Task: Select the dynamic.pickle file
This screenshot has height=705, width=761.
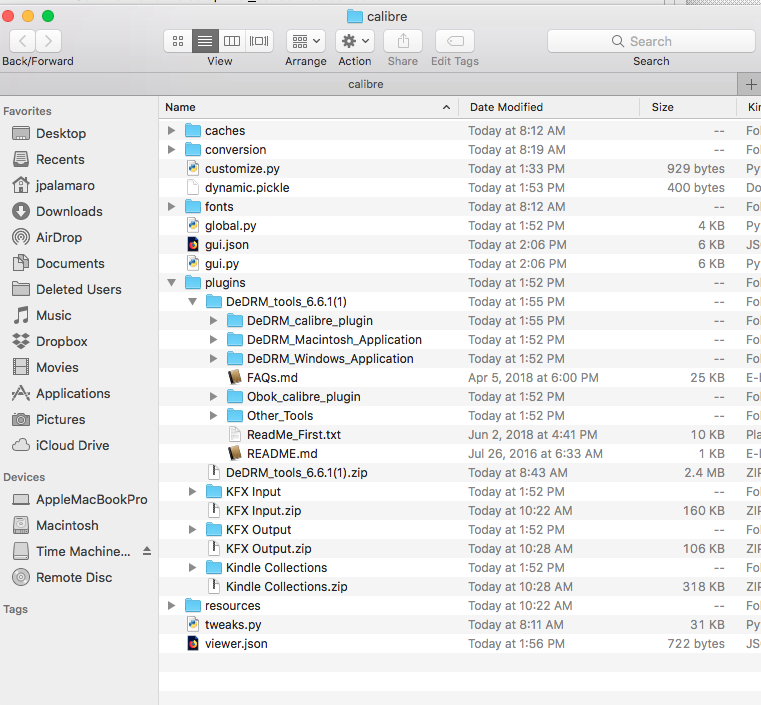Action: pos(247,188)
